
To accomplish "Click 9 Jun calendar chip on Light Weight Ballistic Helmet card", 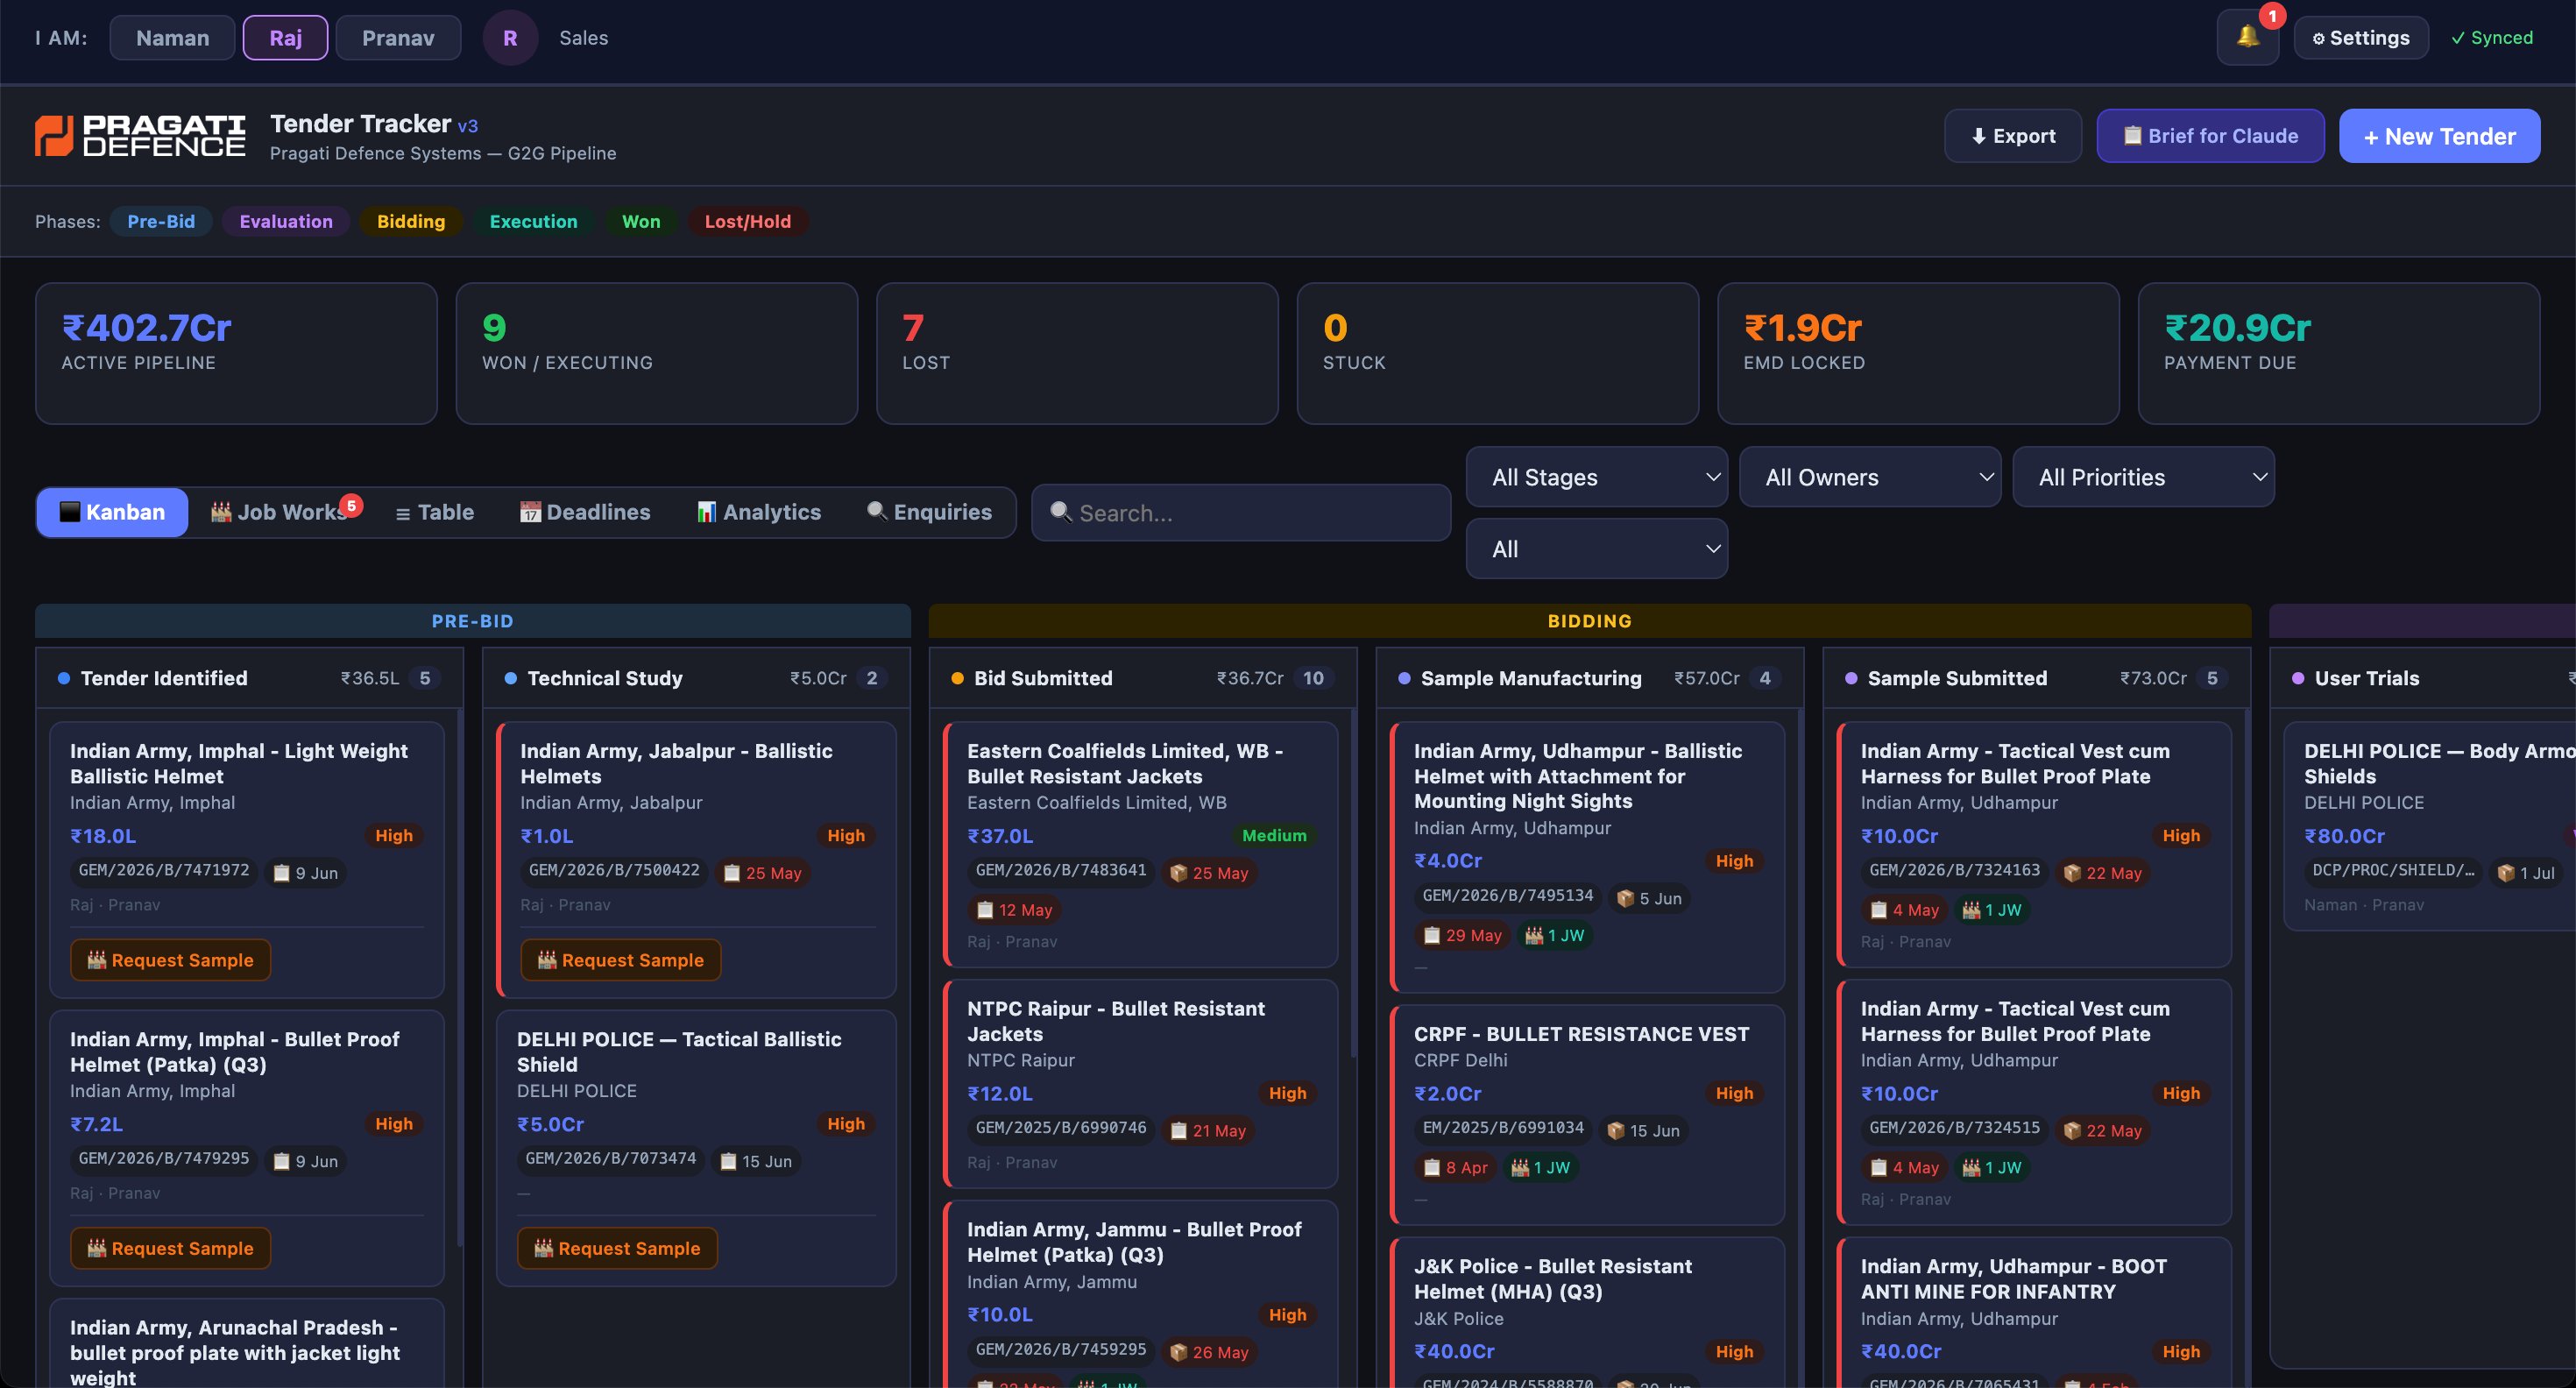I will point(306,873).
